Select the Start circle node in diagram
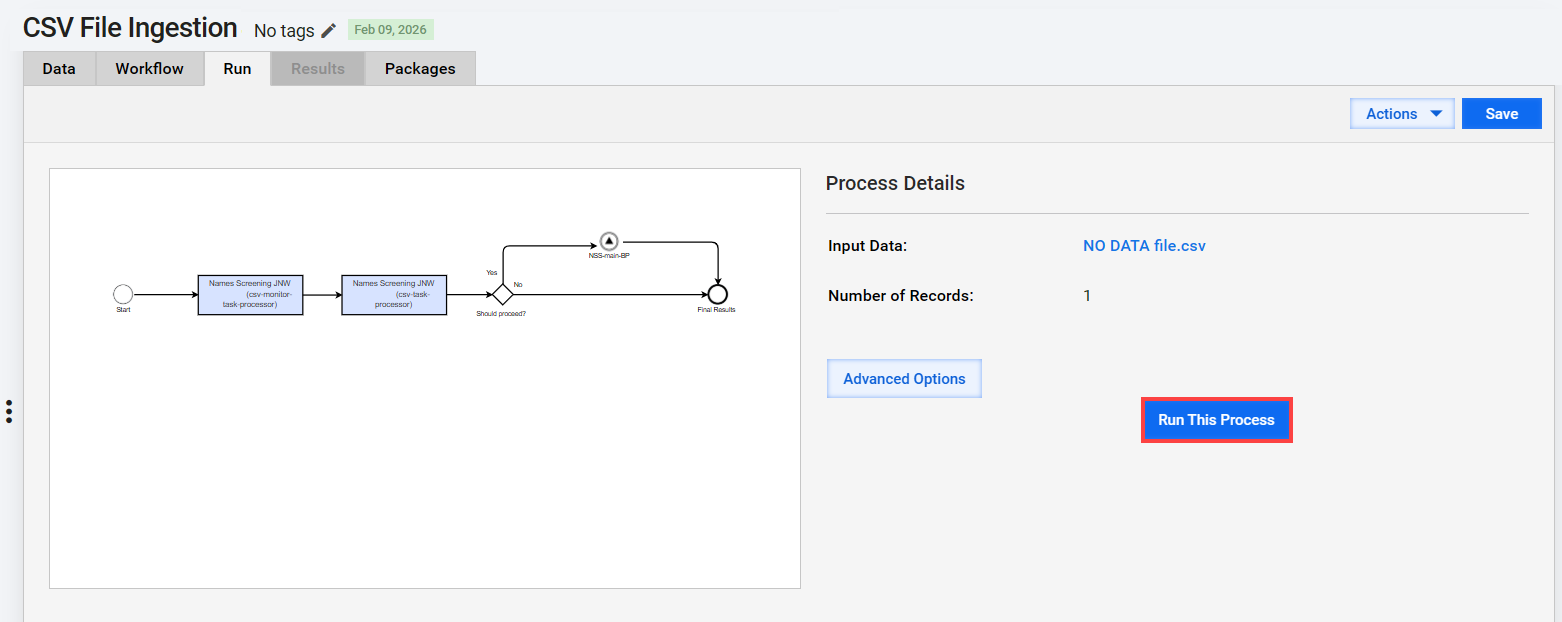Viewport: 1562px width, 622px height. 123,294
